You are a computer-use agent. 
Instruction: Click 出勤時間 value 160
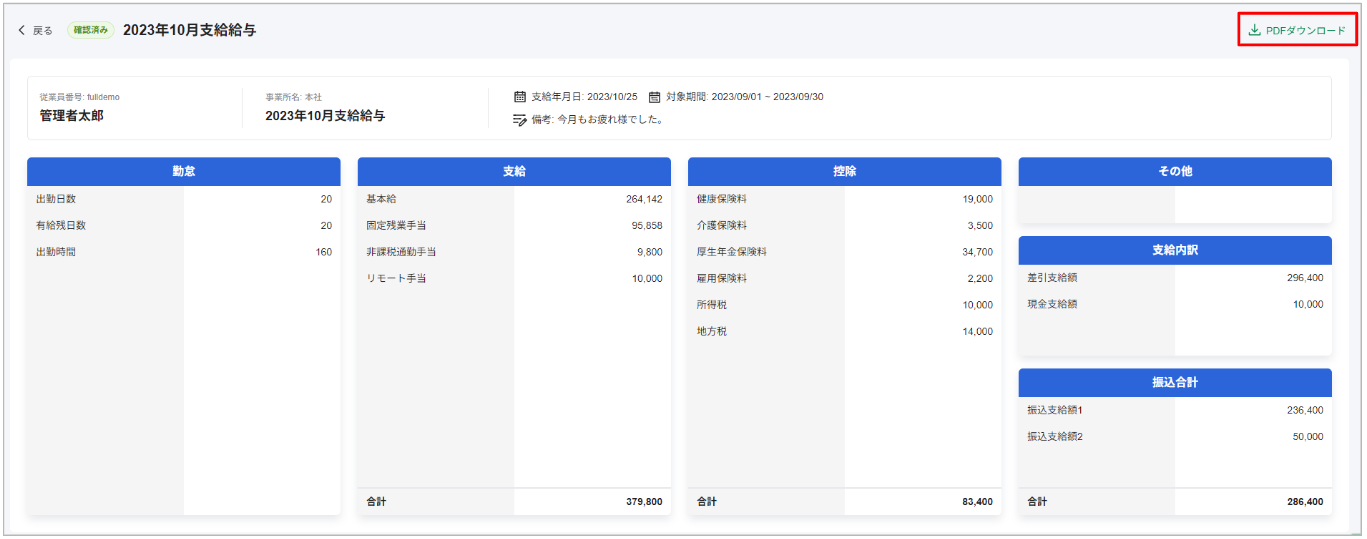[x=324, y=252]
